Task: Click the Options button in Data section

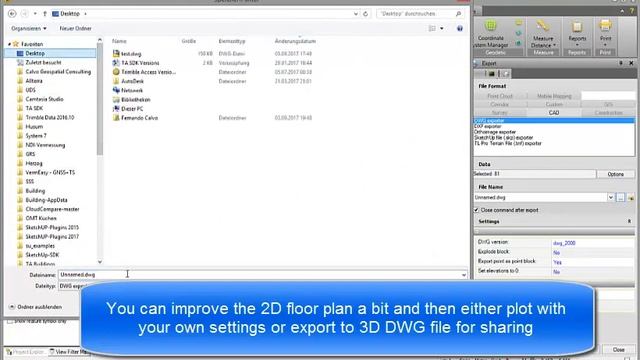Action: [x=616, y=174]
